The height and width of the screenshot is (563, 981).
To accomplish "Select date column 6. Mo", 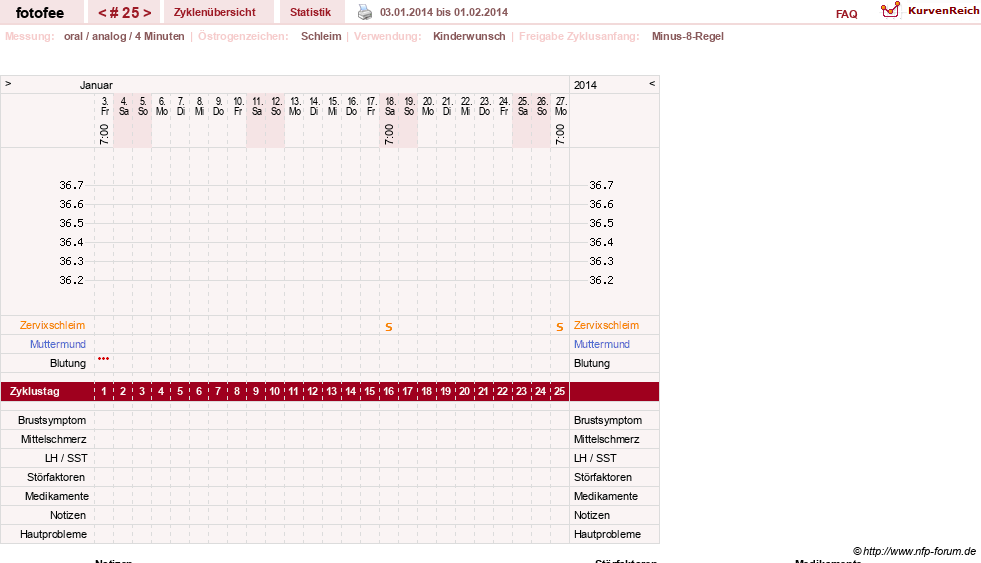I will pos(161,106).
